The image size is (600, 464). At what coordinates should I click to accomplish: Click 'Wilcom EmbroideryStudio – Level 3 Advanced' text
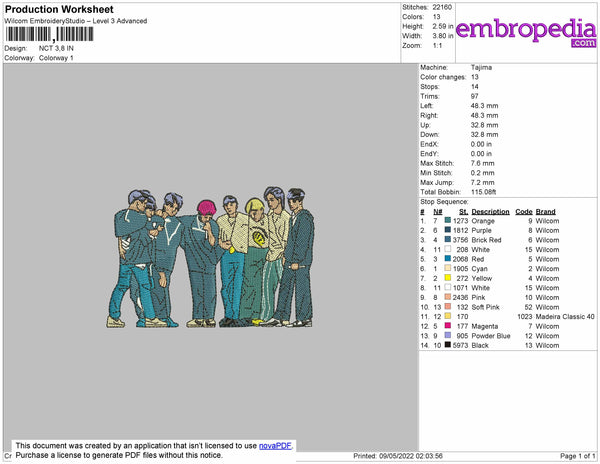pyautogui.click(x=76, y=21)
